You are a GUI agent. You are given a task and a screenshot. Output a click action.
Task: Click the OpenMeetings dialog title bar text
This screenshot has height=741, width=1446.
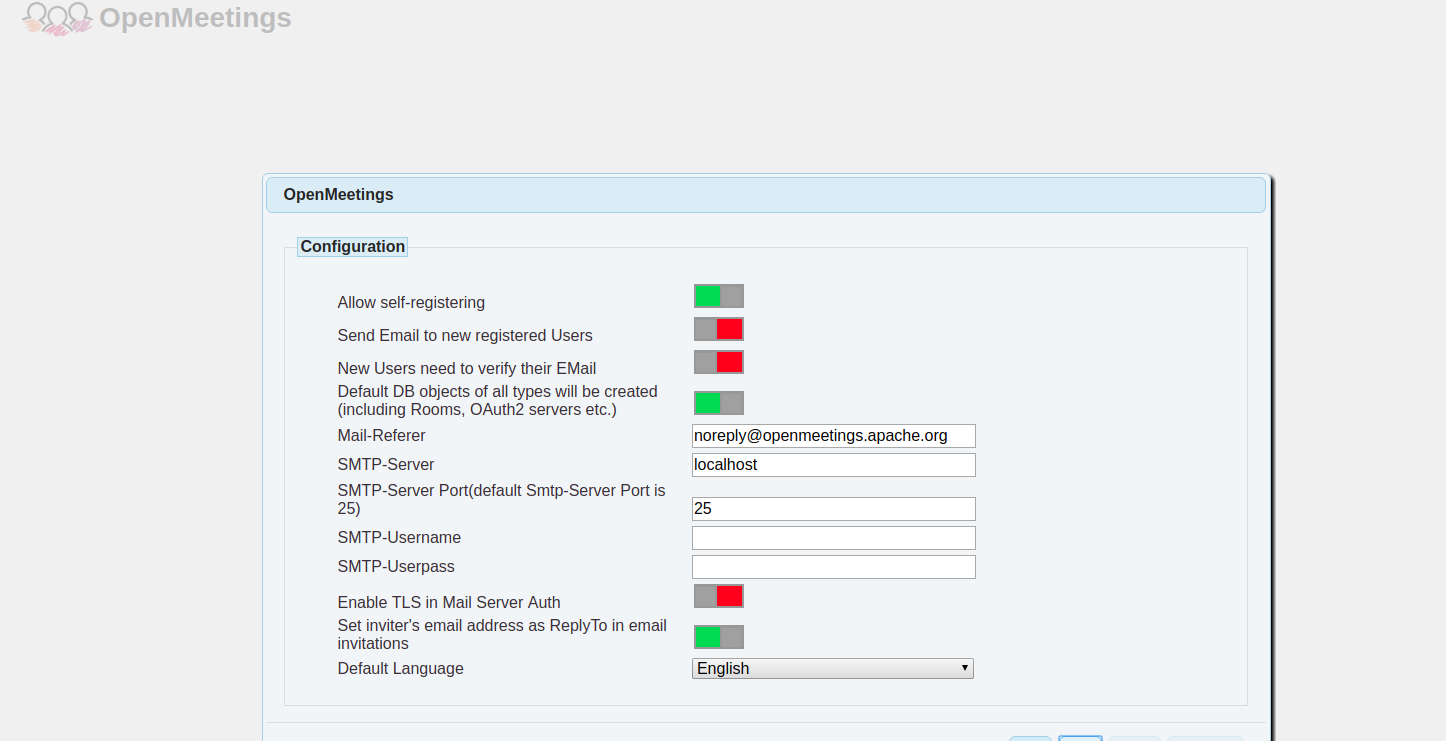tap(339, 195)
